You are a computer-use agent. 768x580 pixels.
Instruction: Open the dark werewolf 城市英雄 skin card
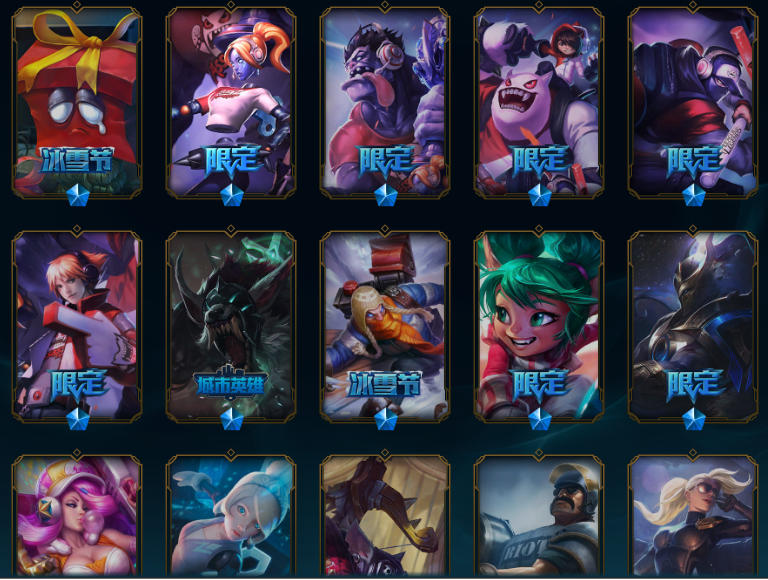(231, 326)
